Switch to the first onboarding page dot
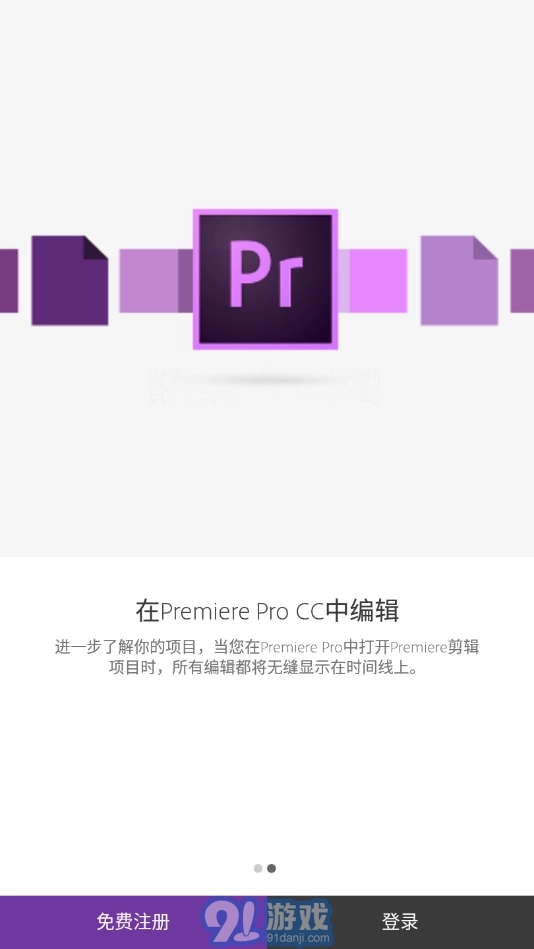This screenshot has height=949, width=534. tap(258, 869)
